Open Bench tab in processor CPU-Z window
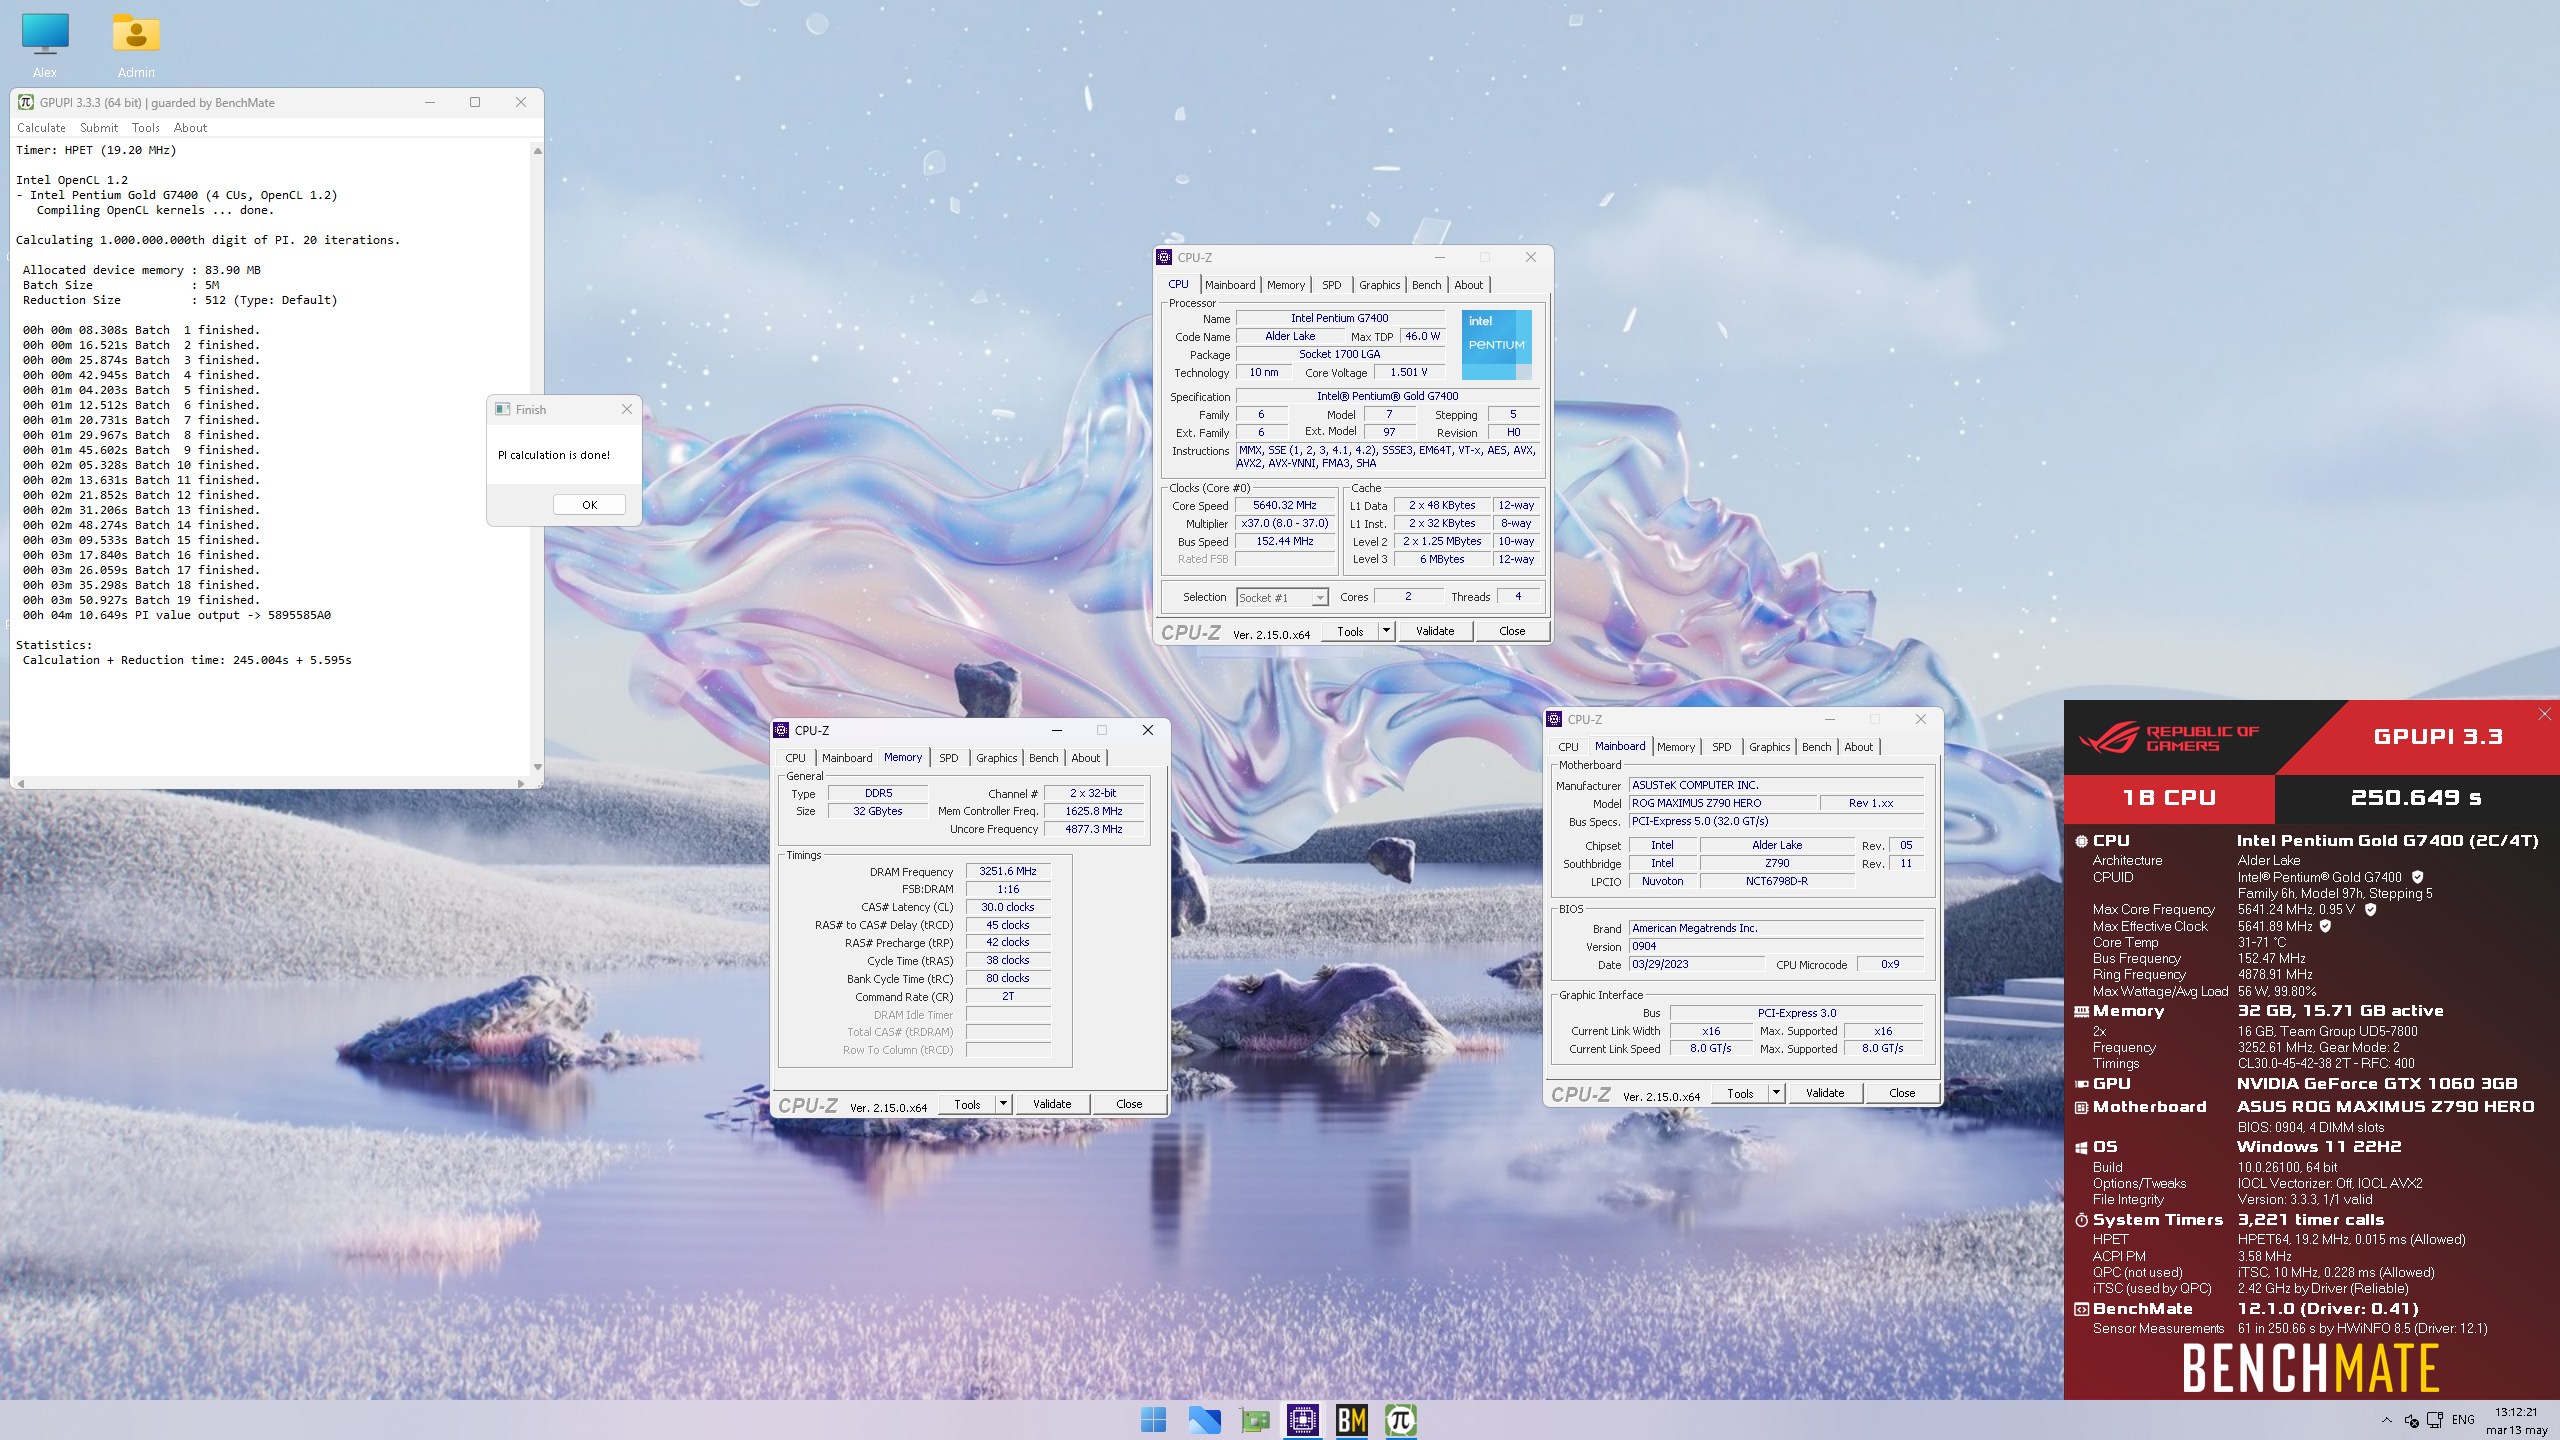 coord(1427,285)
